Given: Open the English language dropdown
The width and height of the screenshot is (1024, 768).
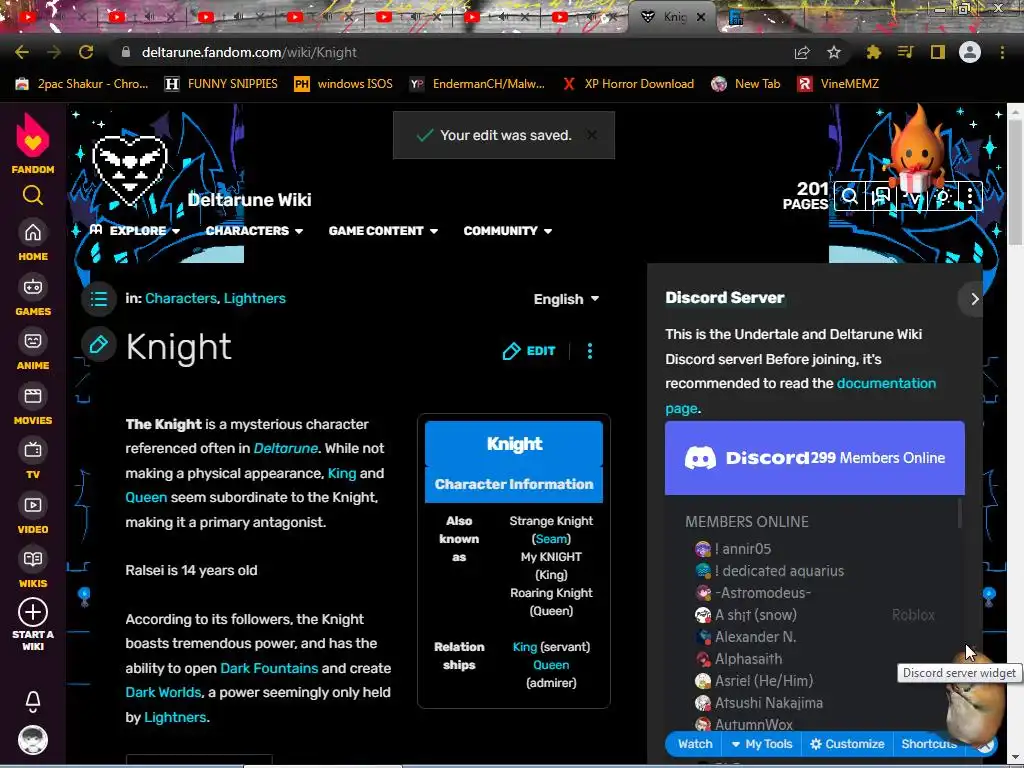Looking at the screenshot, I should [x=566, y=299].
